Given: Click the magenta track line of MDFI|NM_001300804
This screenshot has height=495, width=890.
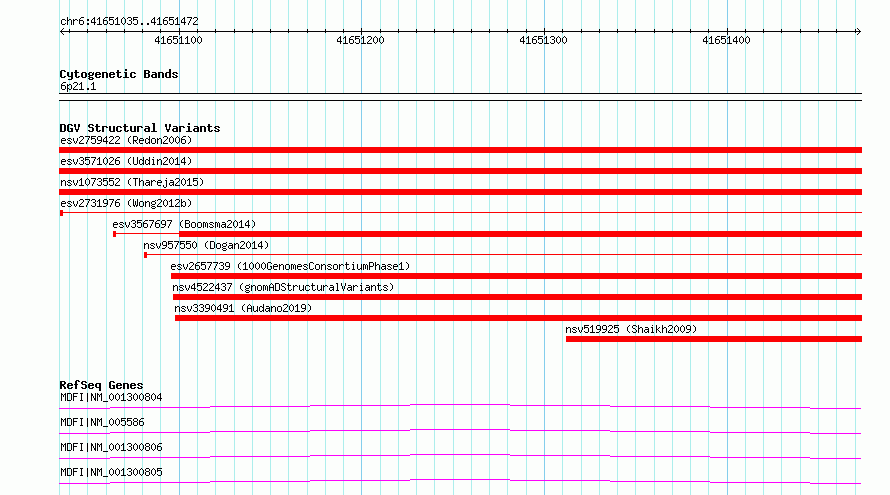Looking at the screenshot, I should click(x=460, y=405).
